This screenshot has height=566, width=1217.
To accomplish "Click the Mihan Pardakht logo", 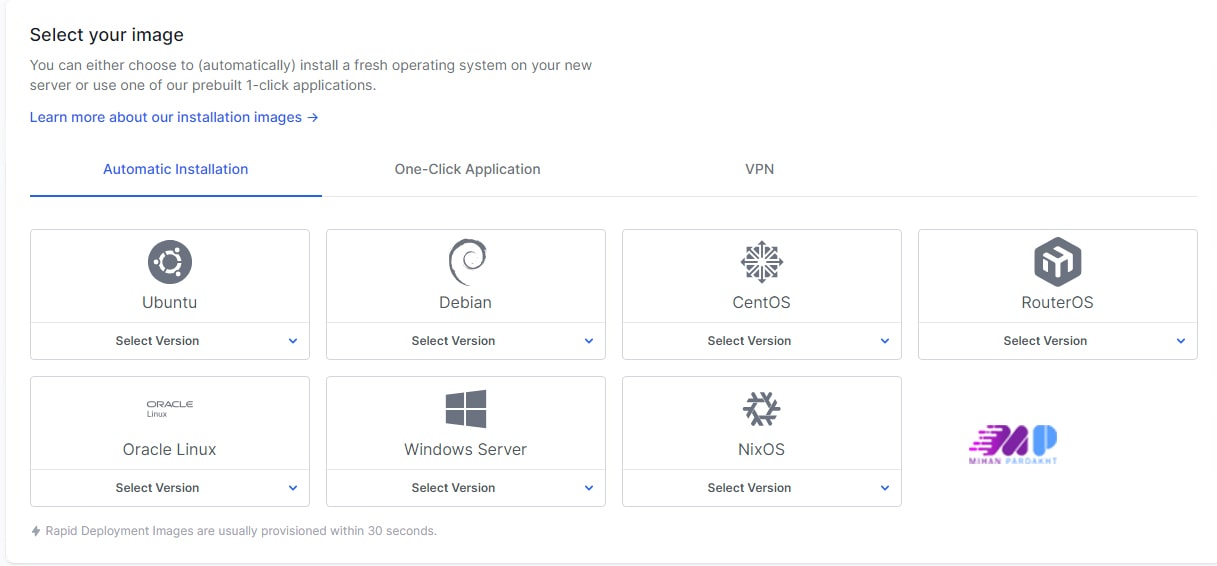I will click(x=1013, y=444).
